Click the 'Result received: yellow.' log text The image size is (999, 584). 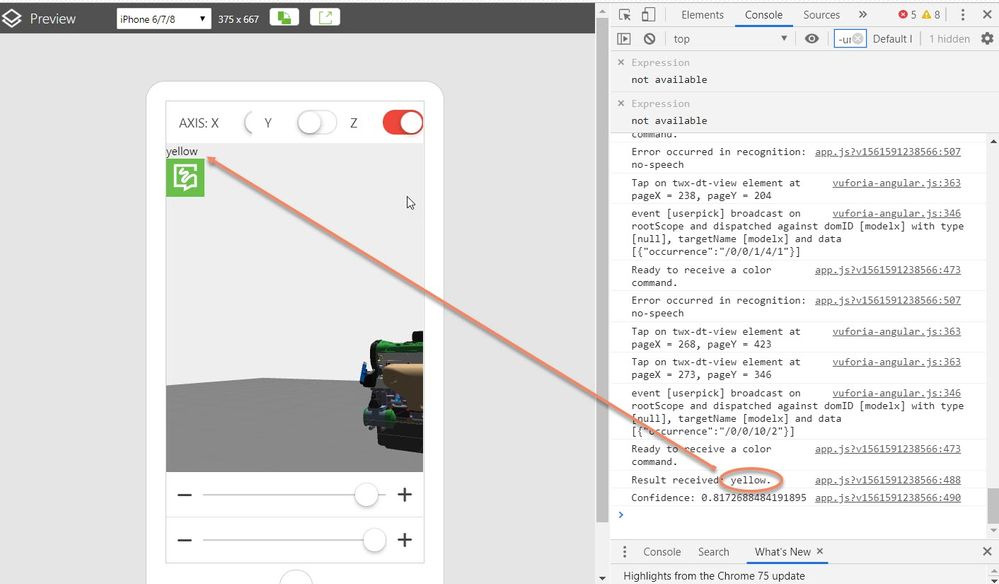tap(701, 480)
